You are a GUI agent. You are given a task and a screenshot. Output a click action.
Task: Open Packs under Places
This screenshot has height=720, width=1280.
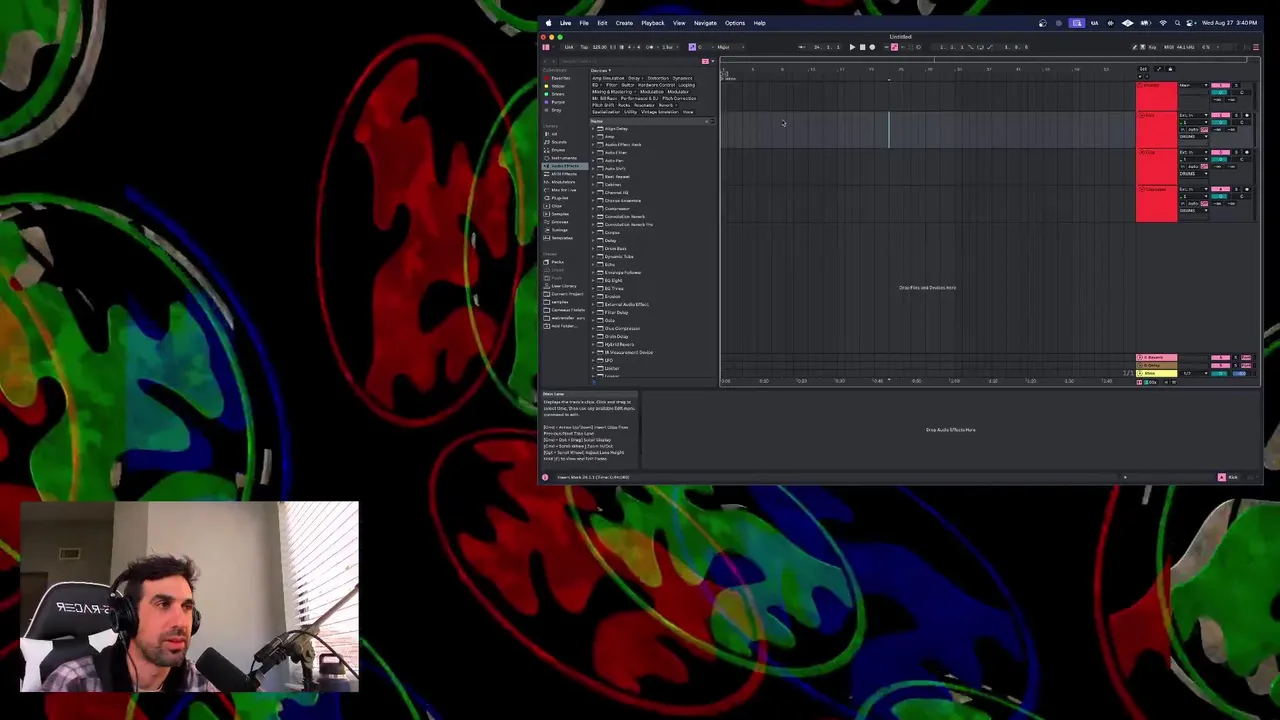(556, 262)
